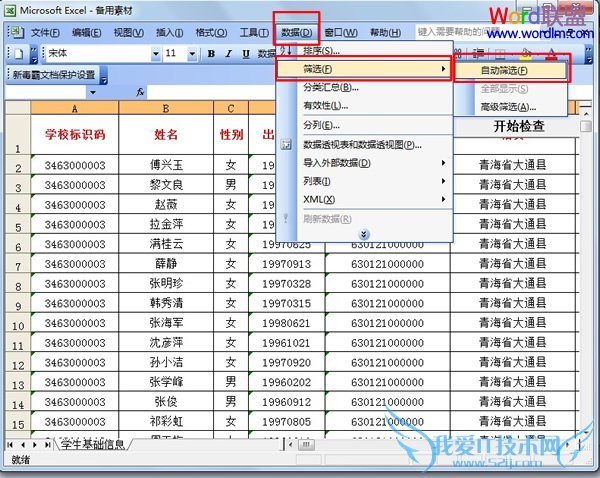Click the Excel application icon in title bar
Viewport: 600px width, 478px height.
(10, 10)
